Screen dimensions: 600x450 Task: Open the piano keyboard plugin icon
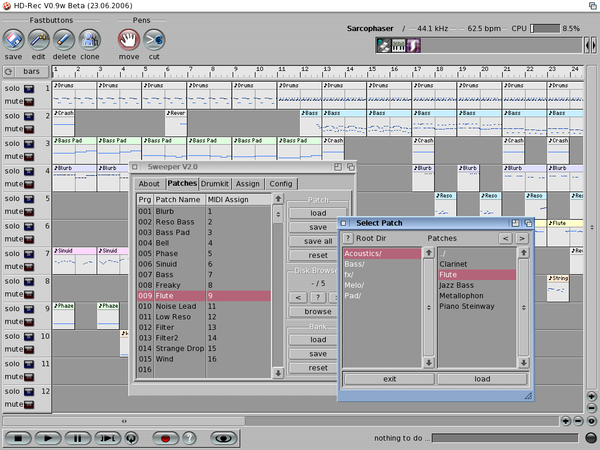point(398,45)
